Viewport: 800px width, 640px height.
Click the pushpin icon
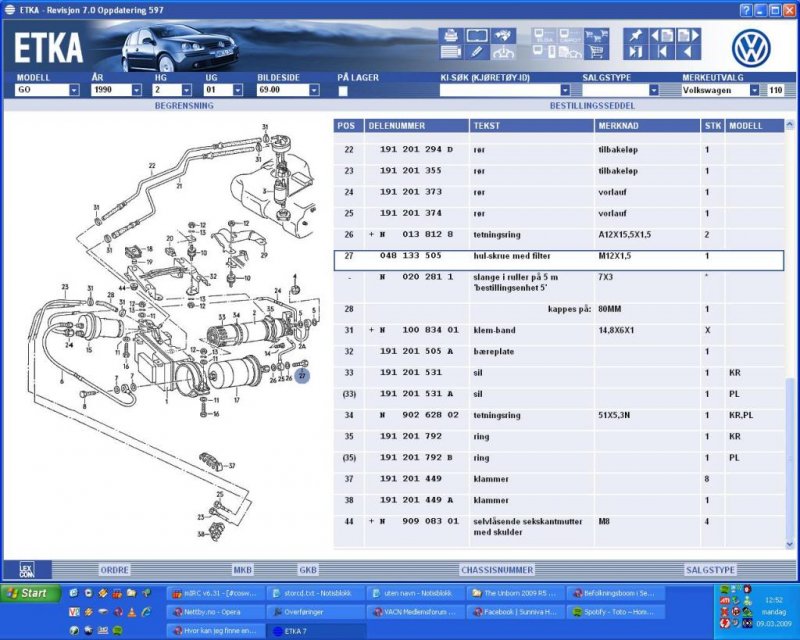[635, 35]
